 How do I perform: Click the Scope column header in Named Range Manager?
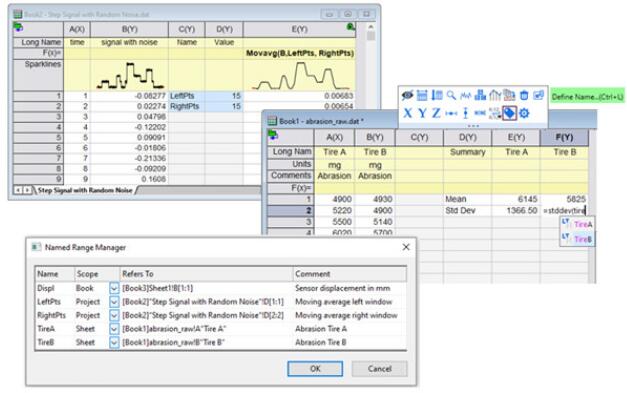point(97,274)
